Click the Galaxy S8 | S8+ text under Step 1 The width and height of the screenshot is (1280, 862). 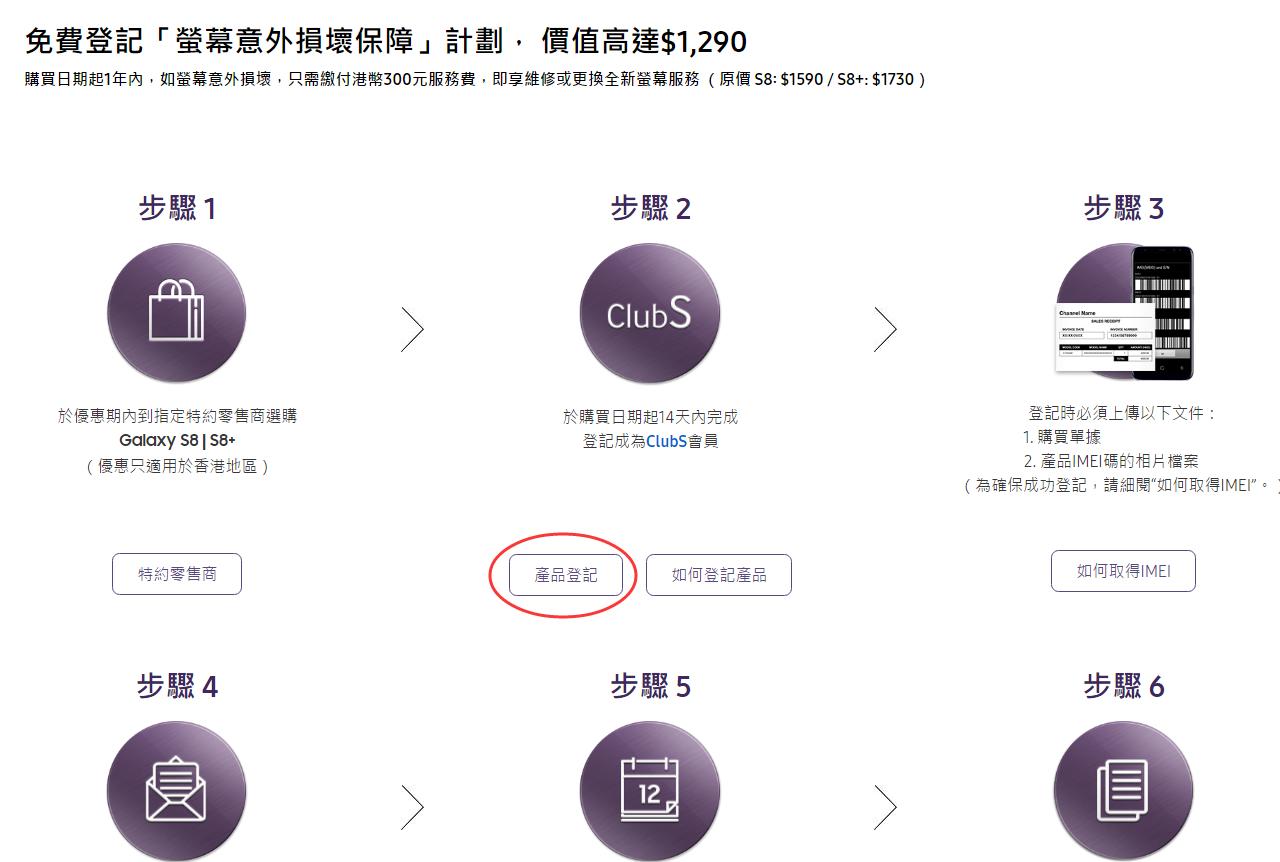point(176,439)
